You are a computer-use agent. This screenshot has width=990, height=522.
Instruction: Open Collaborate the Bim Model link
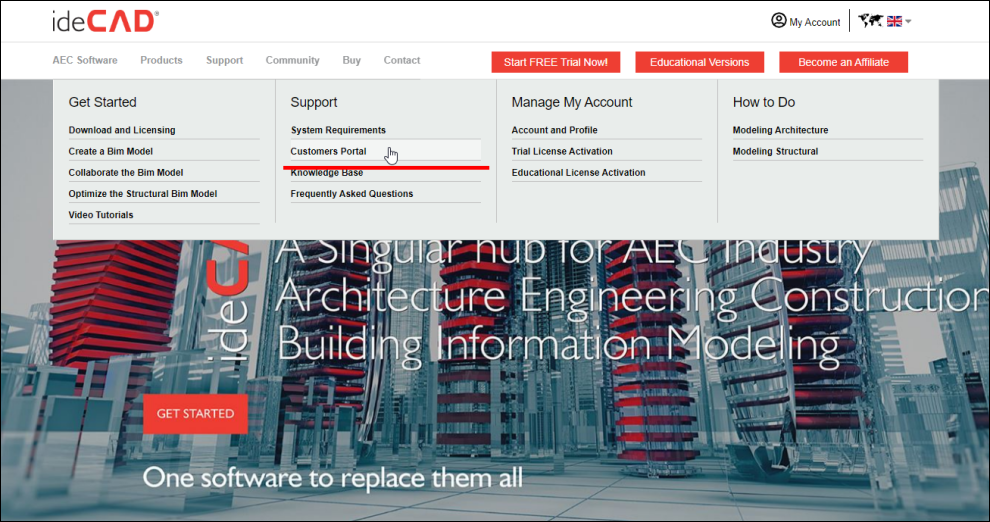[126, 172]
